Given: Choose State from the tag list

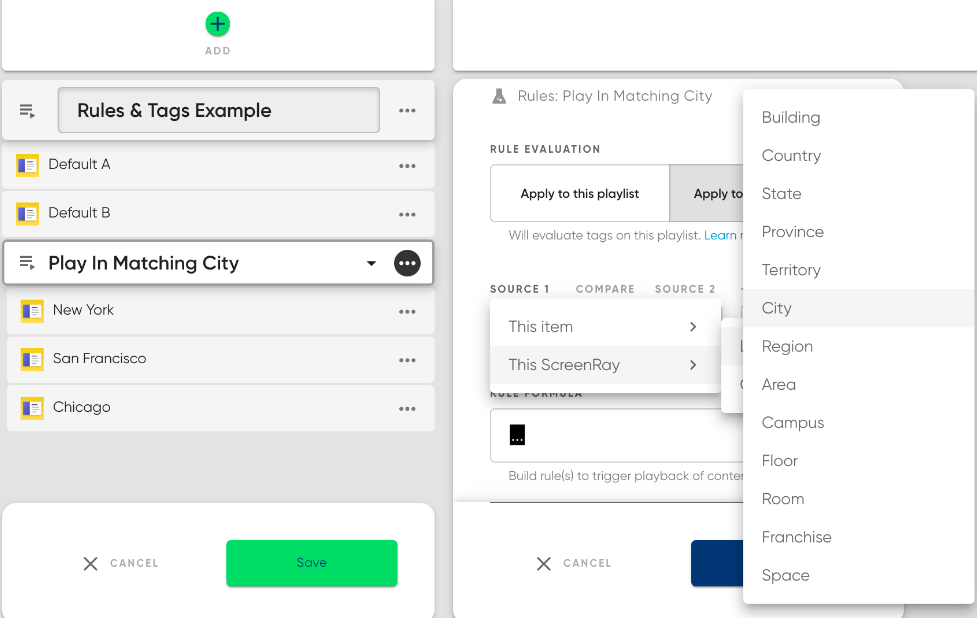Looking at the screenshot, I should [x=859, y=193].
